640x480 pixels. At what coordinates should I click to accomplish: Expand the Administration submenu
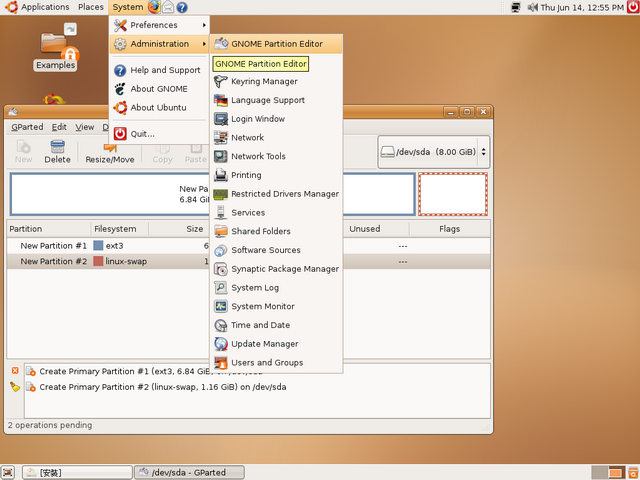[x=160, y=44]
